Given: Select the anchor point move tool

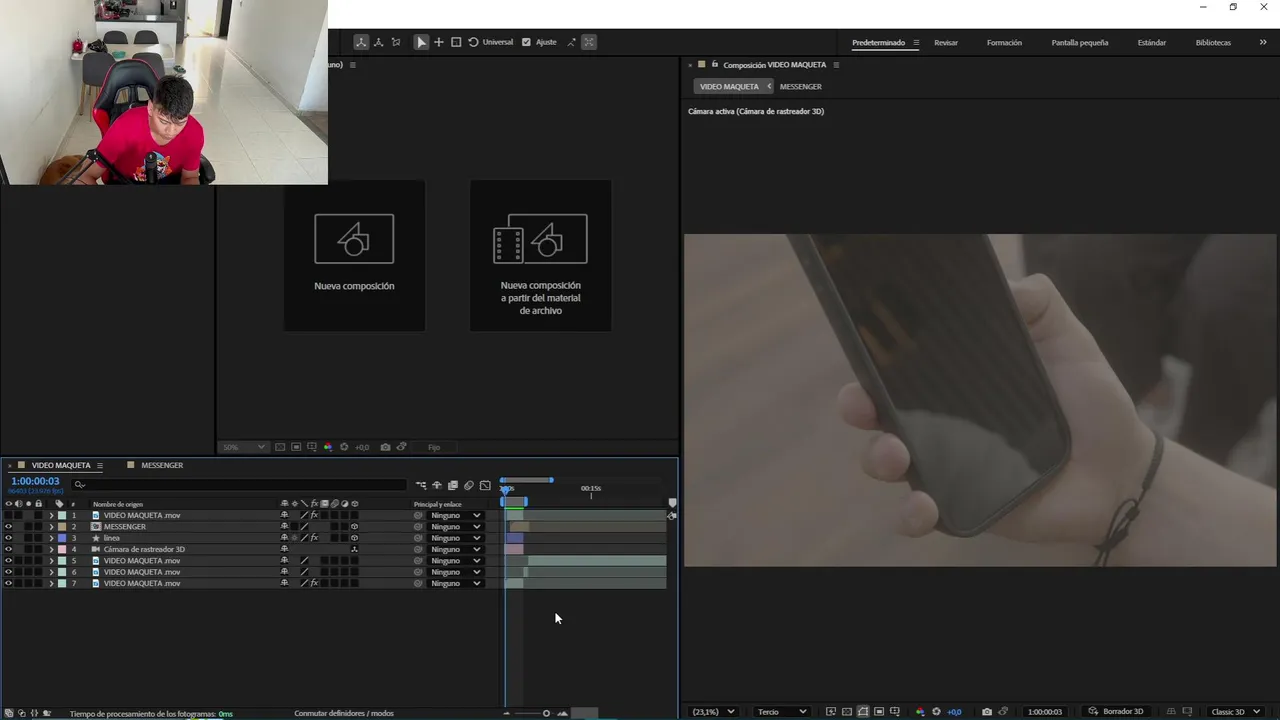Looking at the screenshot, I should click(x=439, y=42).
